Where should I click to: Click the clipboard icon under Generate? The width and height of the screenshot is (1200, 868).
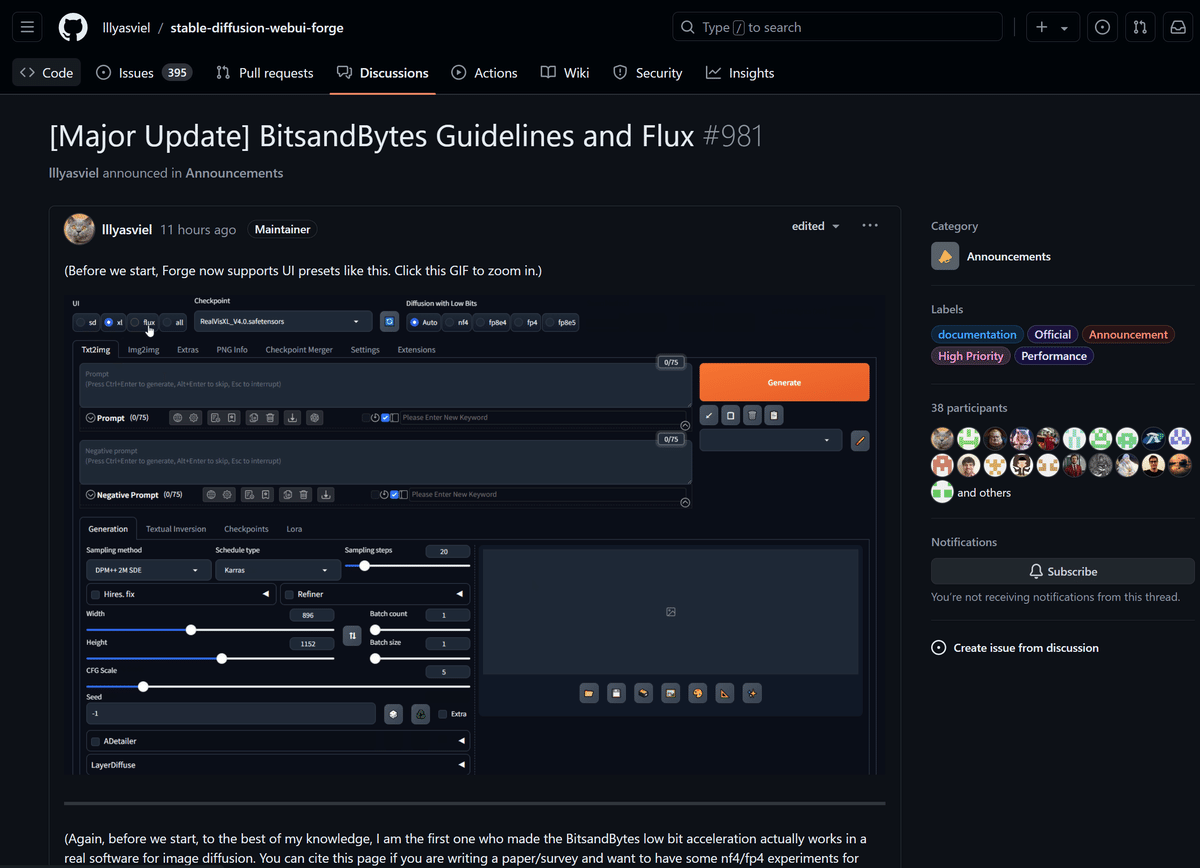[x=775, y=415]
